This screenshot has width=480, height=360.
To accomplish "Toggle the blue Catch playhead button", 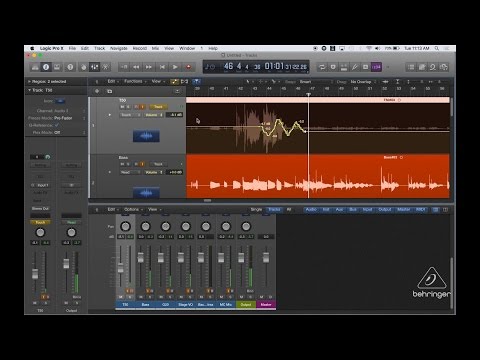I will coord(197,81).
